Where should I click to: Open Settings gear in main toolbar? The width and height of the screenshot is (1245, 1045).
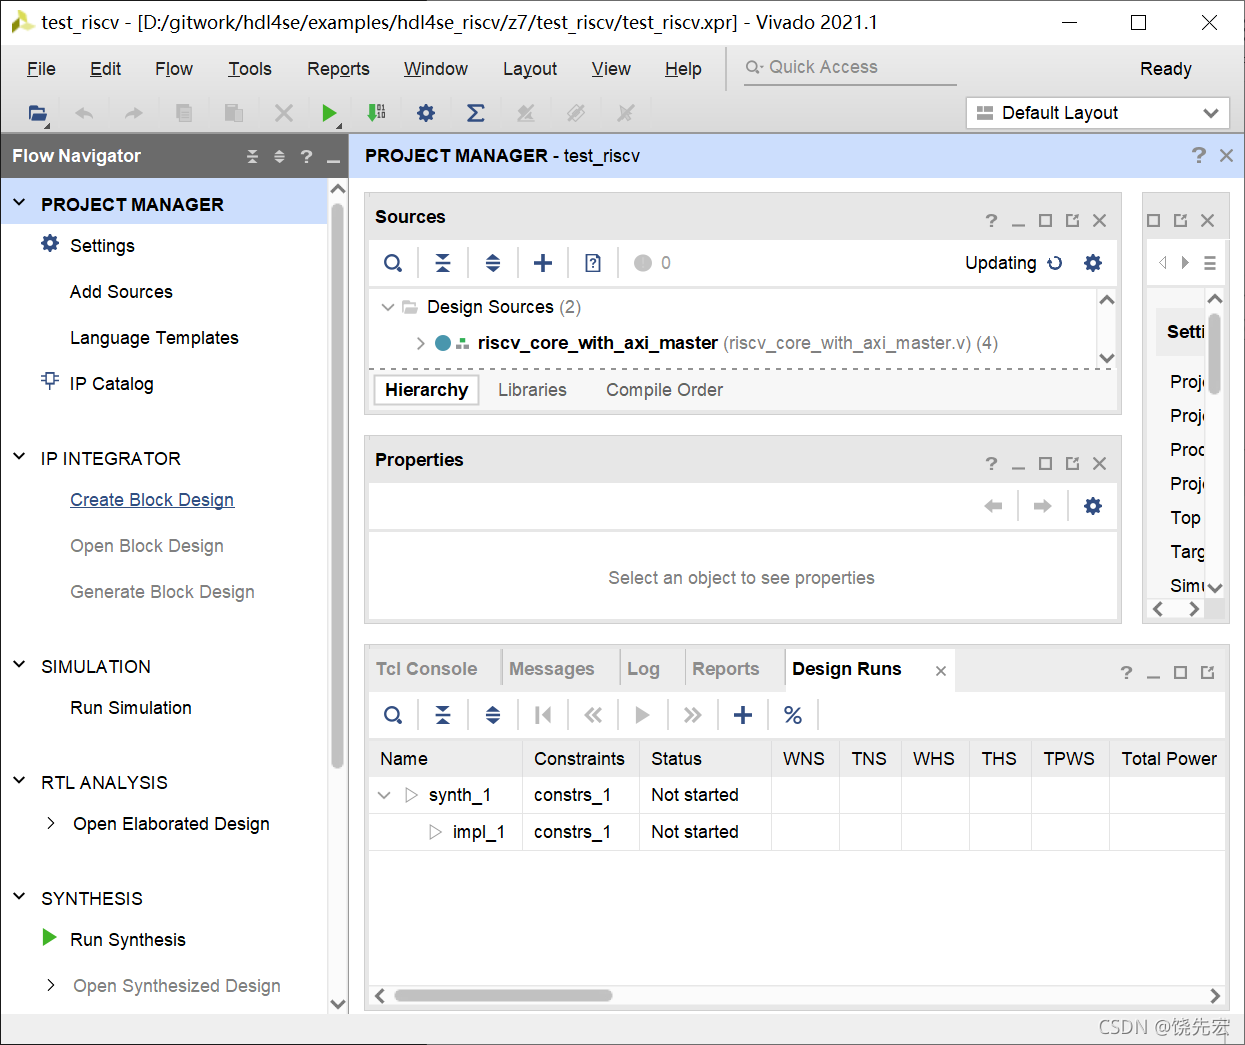click(426, 113)
